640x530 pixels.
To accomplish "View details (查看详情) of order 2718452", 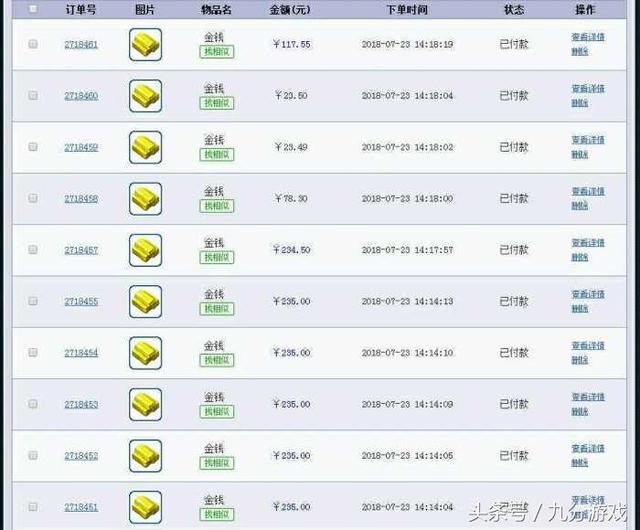I will (588, 449).
